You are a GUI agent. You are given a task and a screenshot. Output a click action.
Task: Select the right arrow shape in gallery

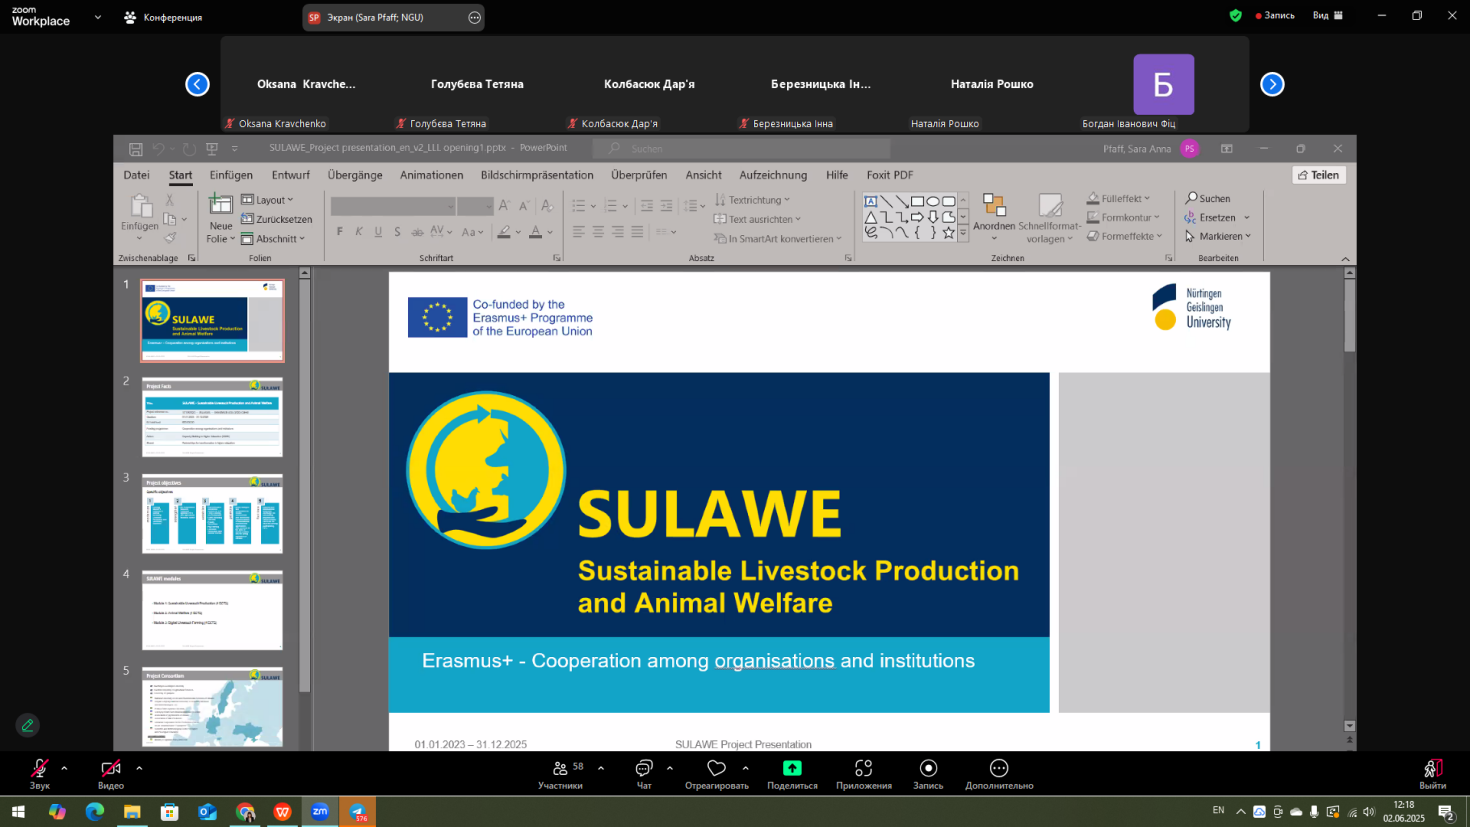pos(917,217)
